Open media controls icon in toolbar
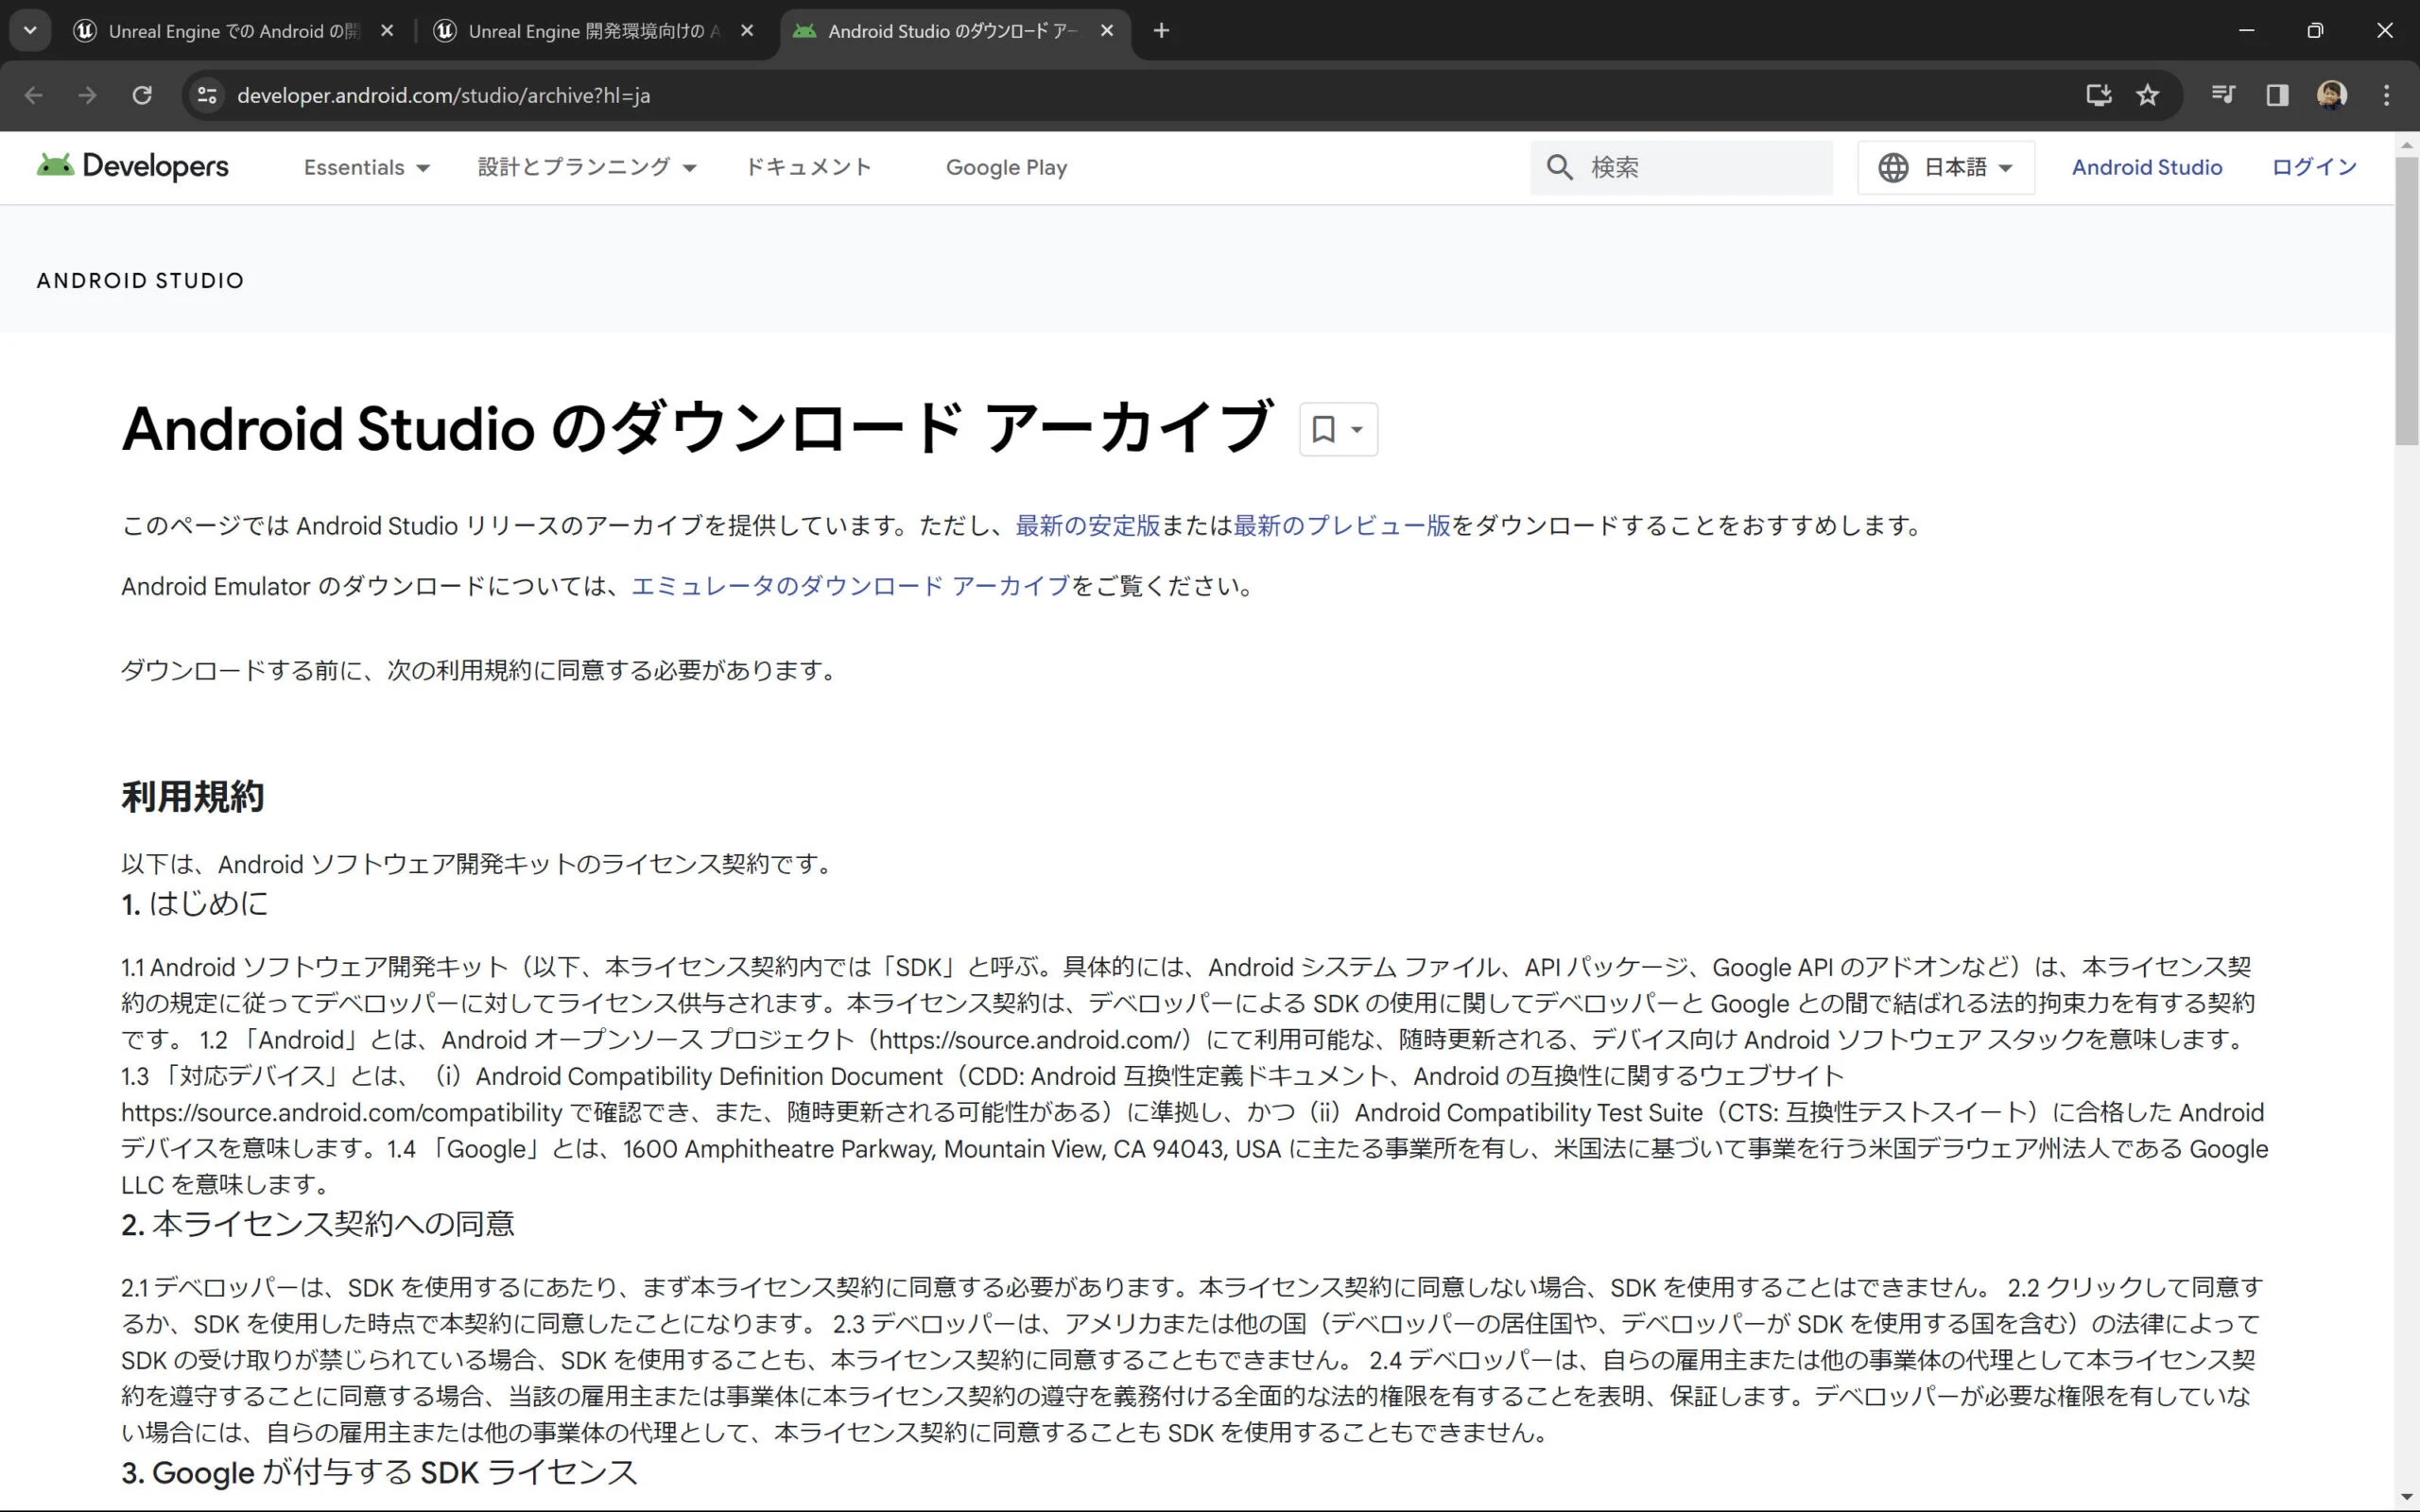 pos(2223,95)
